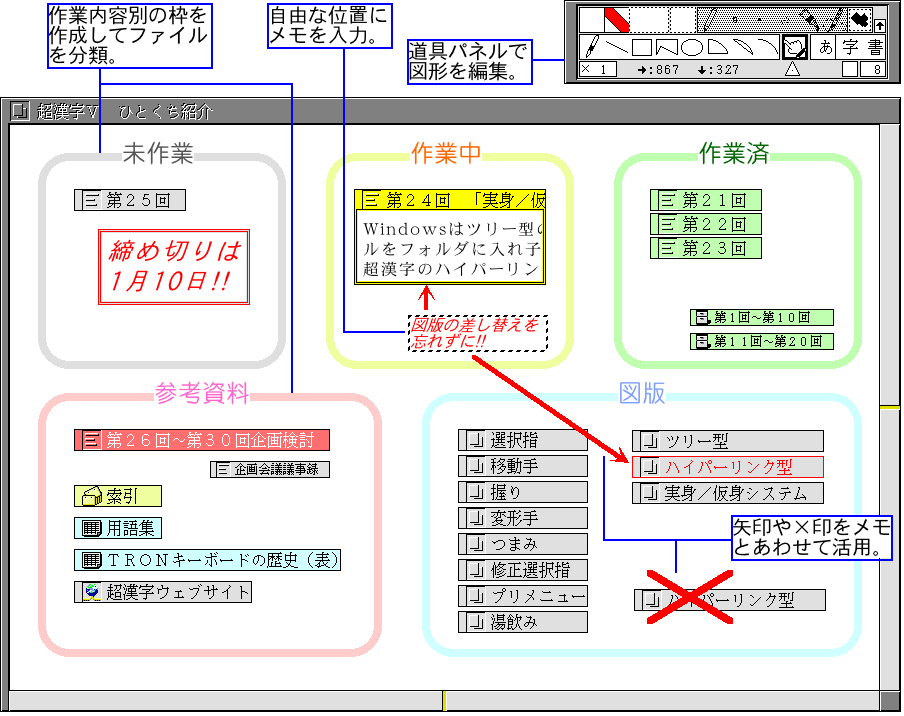Open the 第１回～第１０回 folder

tap(762, 317)
